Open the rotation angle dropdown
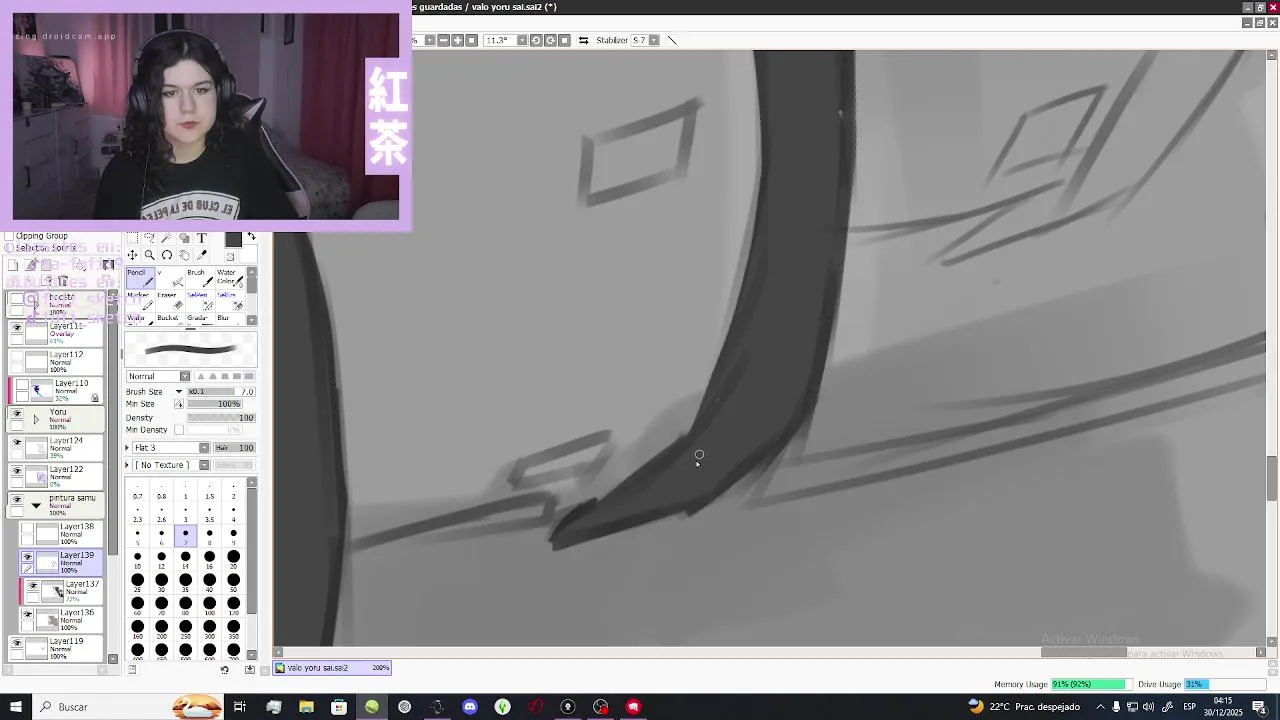Viewport: 1280px width, 720px height. [522, 40]
